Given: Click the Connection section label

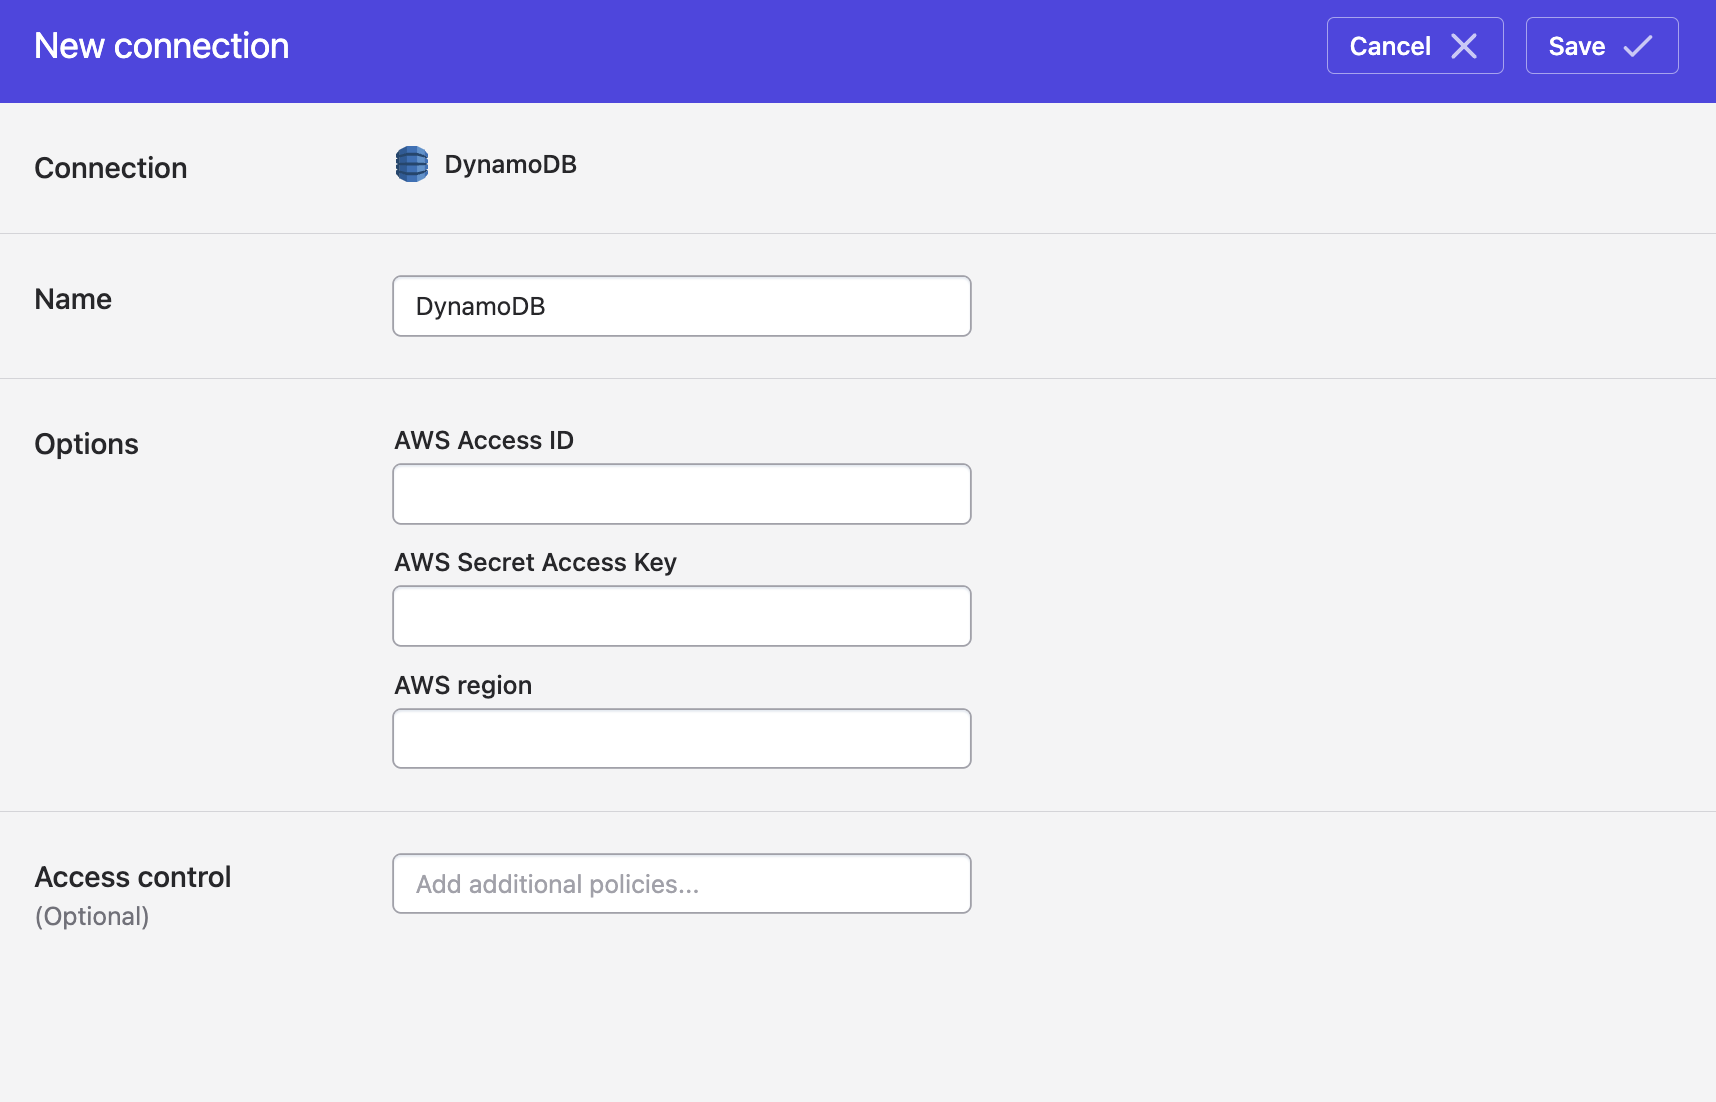Looking at the screenshot, I should (111, 168).
